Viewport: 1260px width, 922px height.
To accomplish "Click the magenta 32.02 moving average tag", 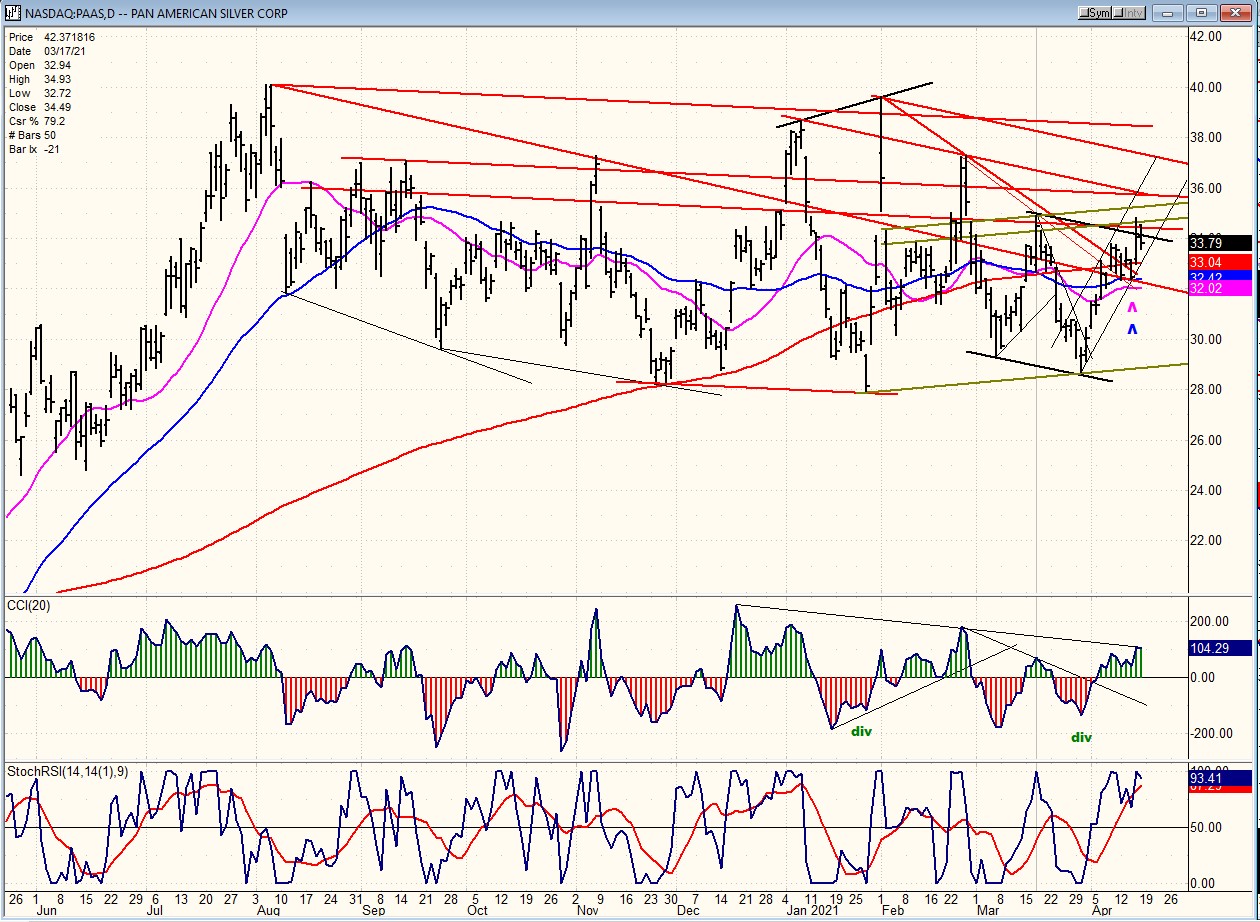I will tap(1219, 288).
